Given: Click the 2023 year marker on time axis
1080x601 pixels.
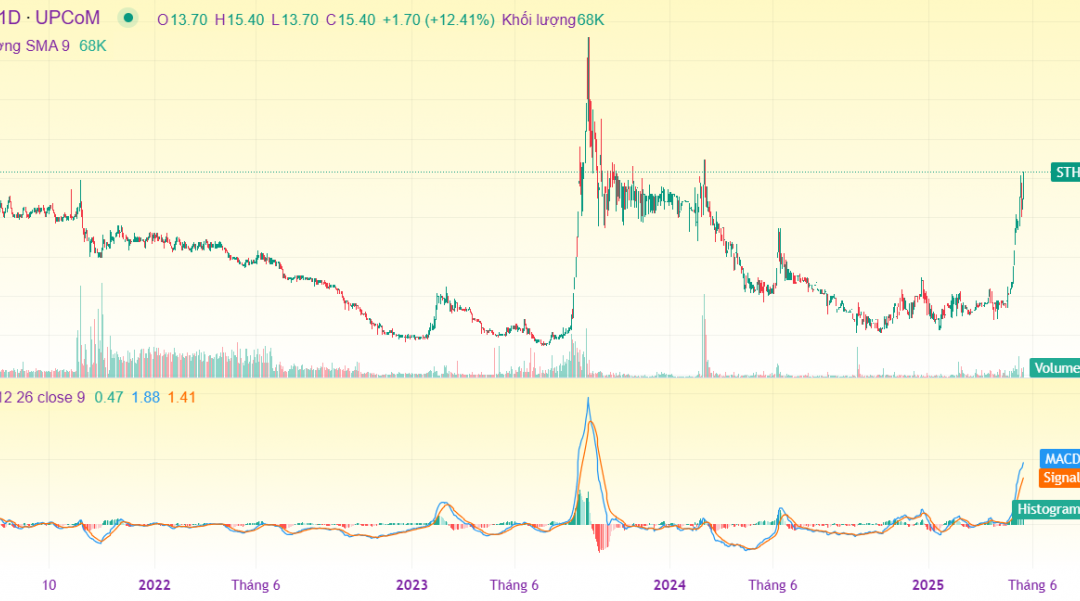Looking at the screenshot, I should [x=412, y=585].
